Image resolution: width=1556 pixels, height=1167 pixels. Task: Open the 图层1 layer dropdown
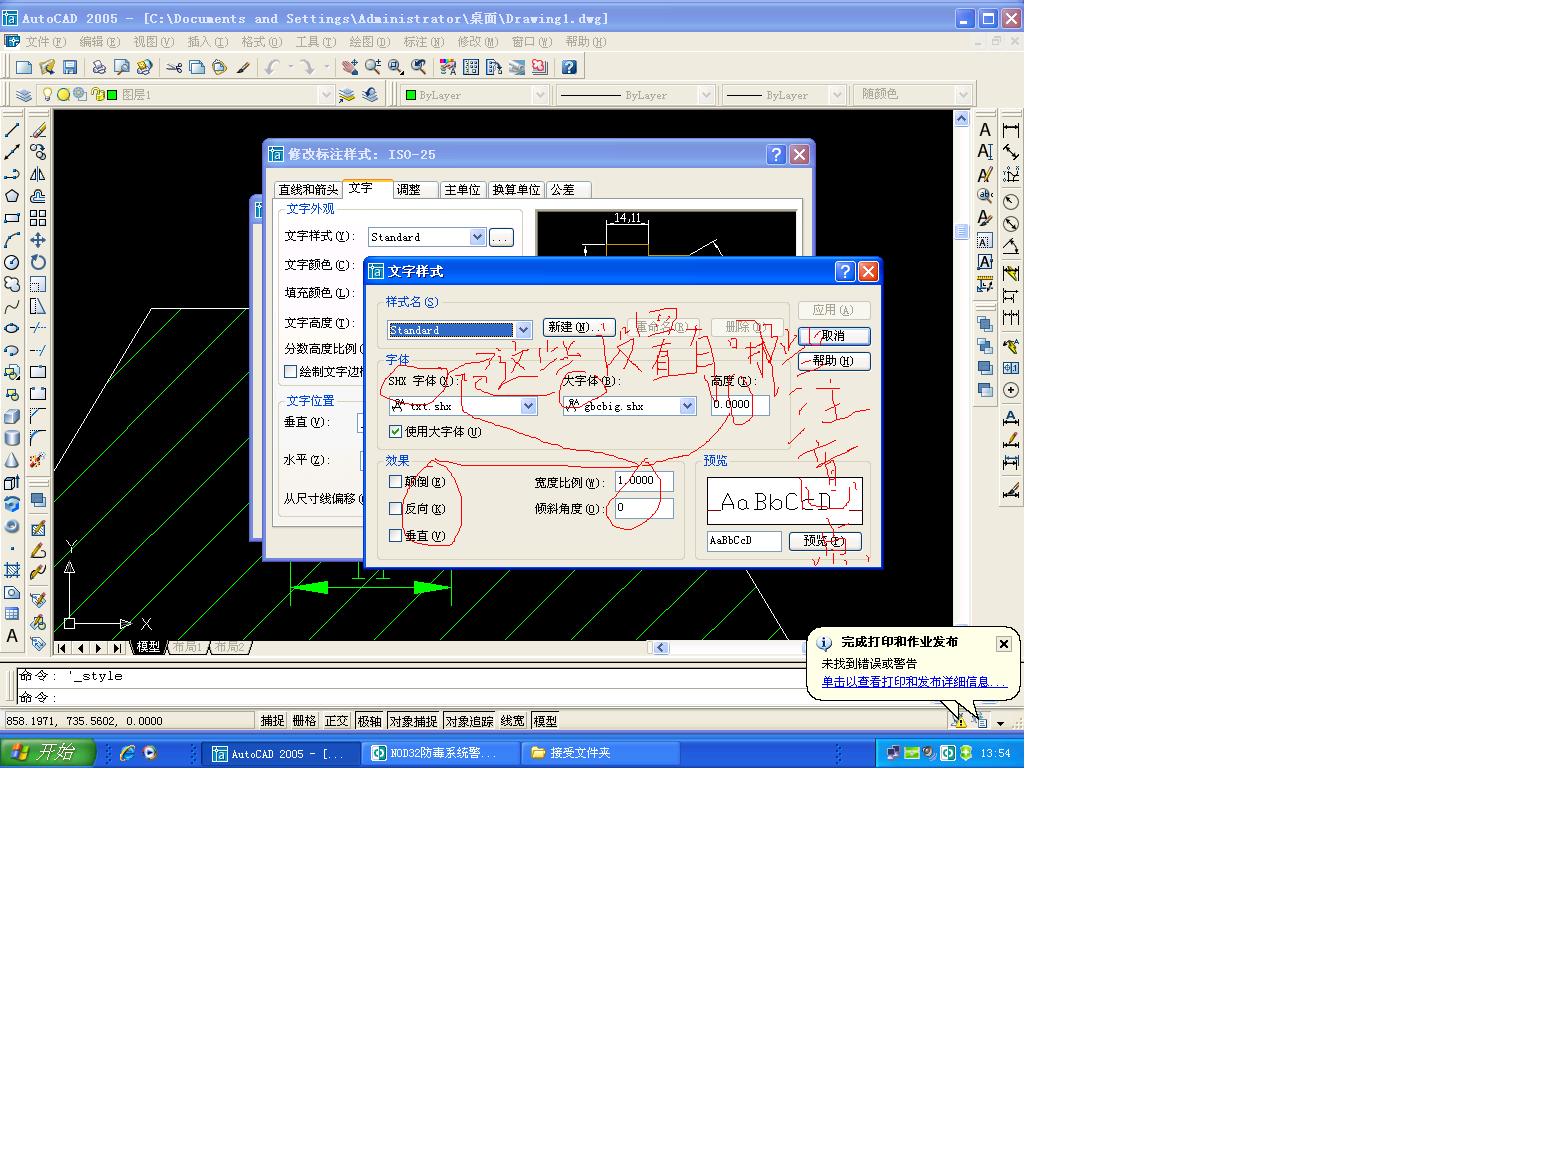tap(325, 94)
